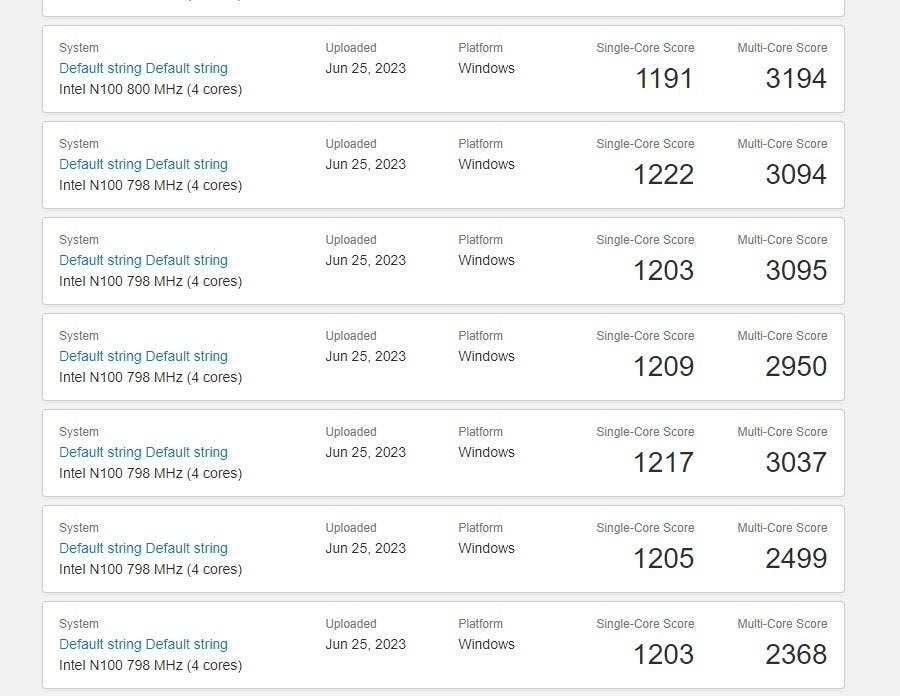Image resolution: width=900 pixels, height=696 pixels.
Task: Click the single-core score 1217
Action: tap(663, 463)
